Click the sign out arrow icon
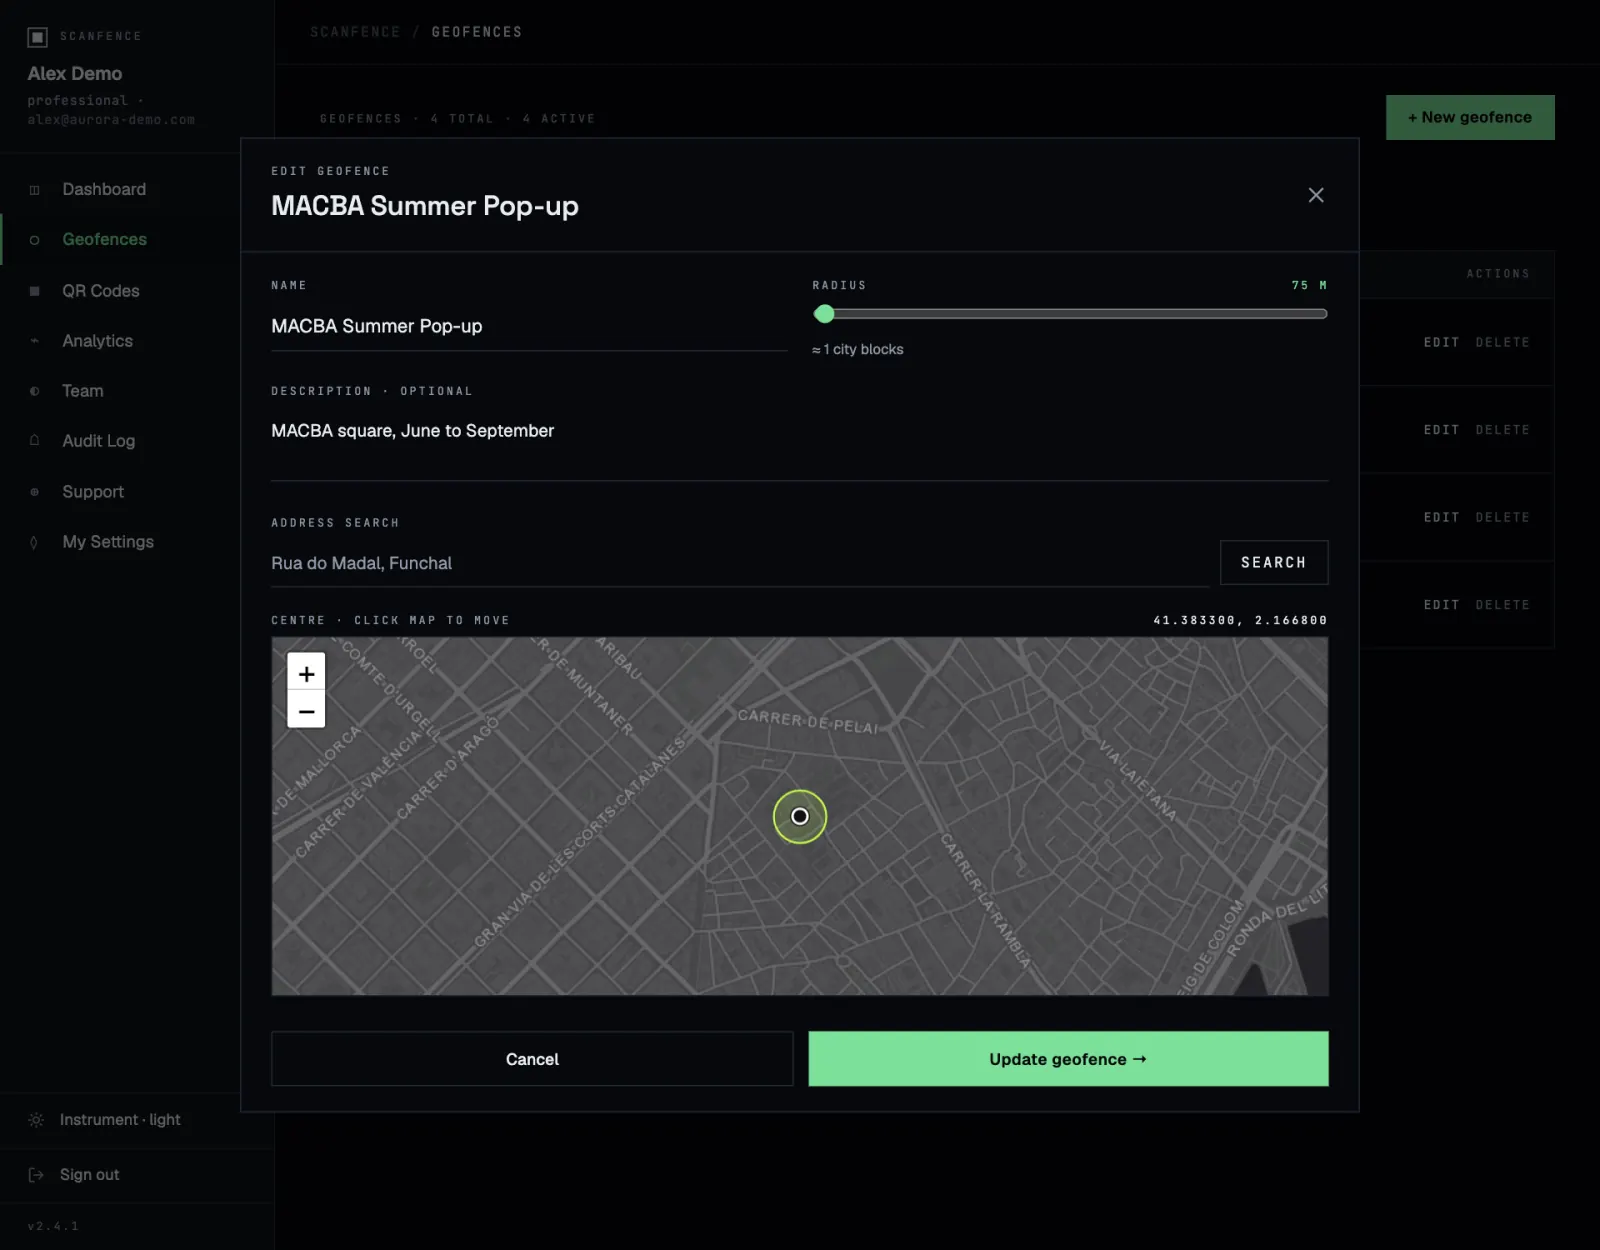This screenshot has height=1250, width=1600. click(36, 1175)
